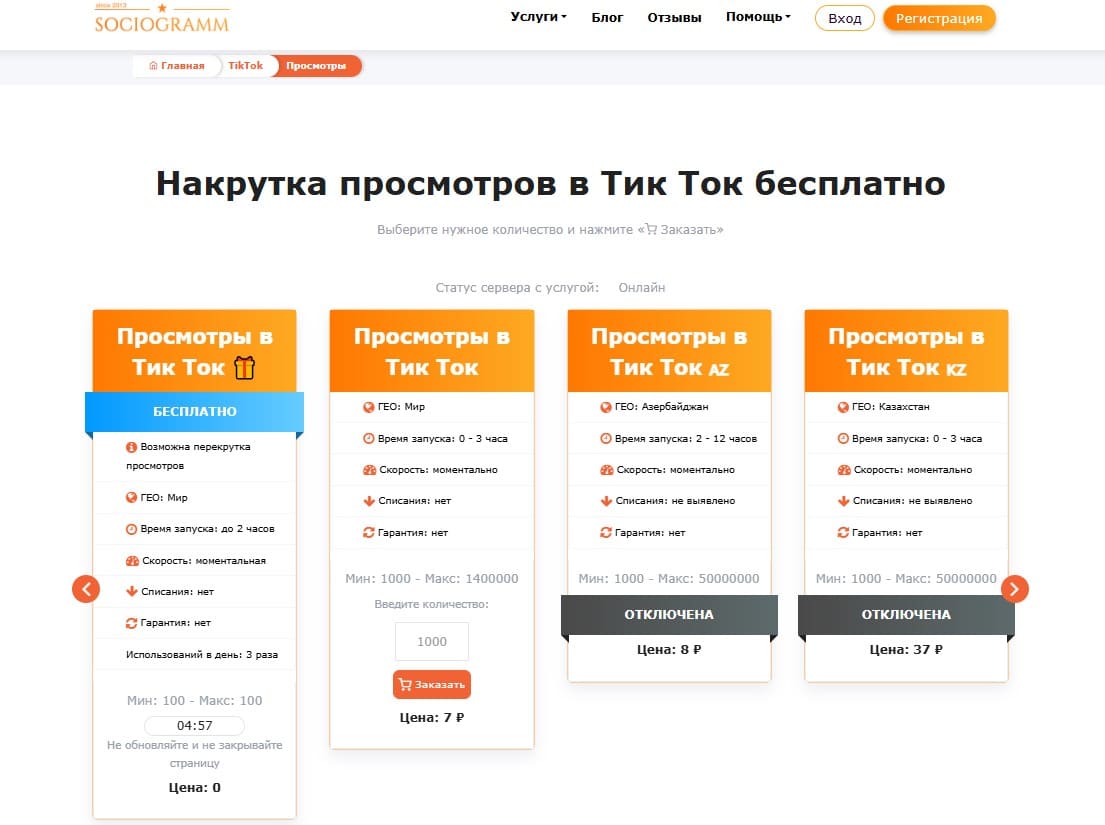Click the next carousel arrow
Screen dimensions: 1105x825
point(1014,589)
